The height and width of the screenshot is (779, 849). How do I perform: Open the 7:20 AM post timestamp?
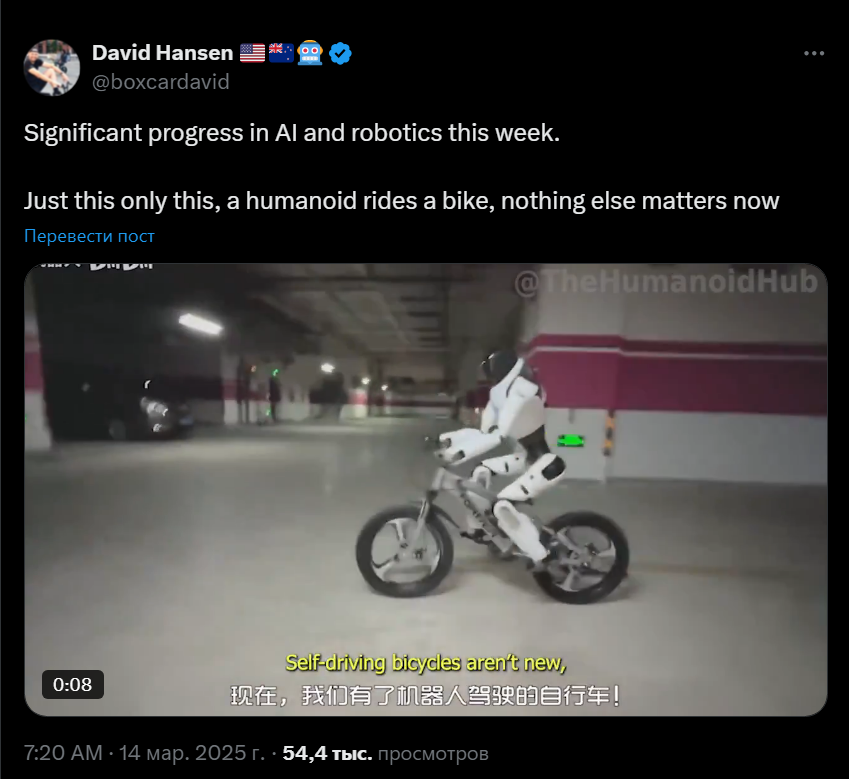(x=63, y=753)
